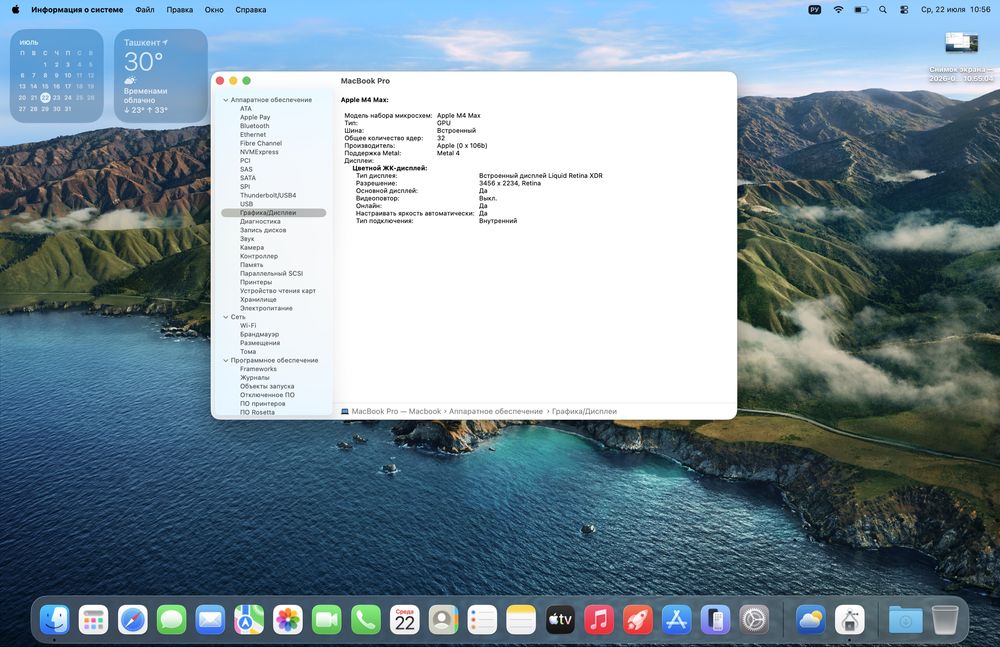Open Информация о системе app menu
The image size is (1000, 647).
(x=77, y=10)
